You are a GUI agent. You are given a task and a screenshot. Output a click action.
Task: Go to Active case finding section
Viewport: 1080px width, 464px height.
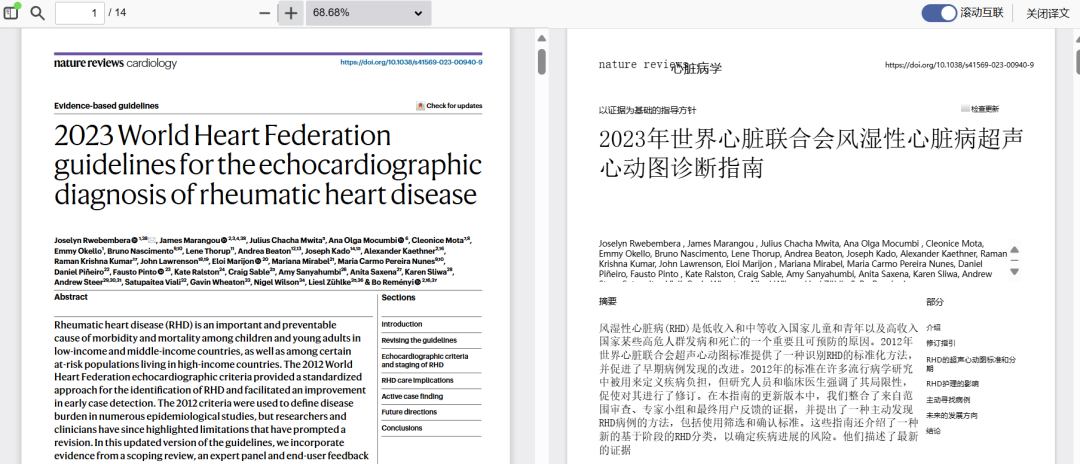click(411, 397)
